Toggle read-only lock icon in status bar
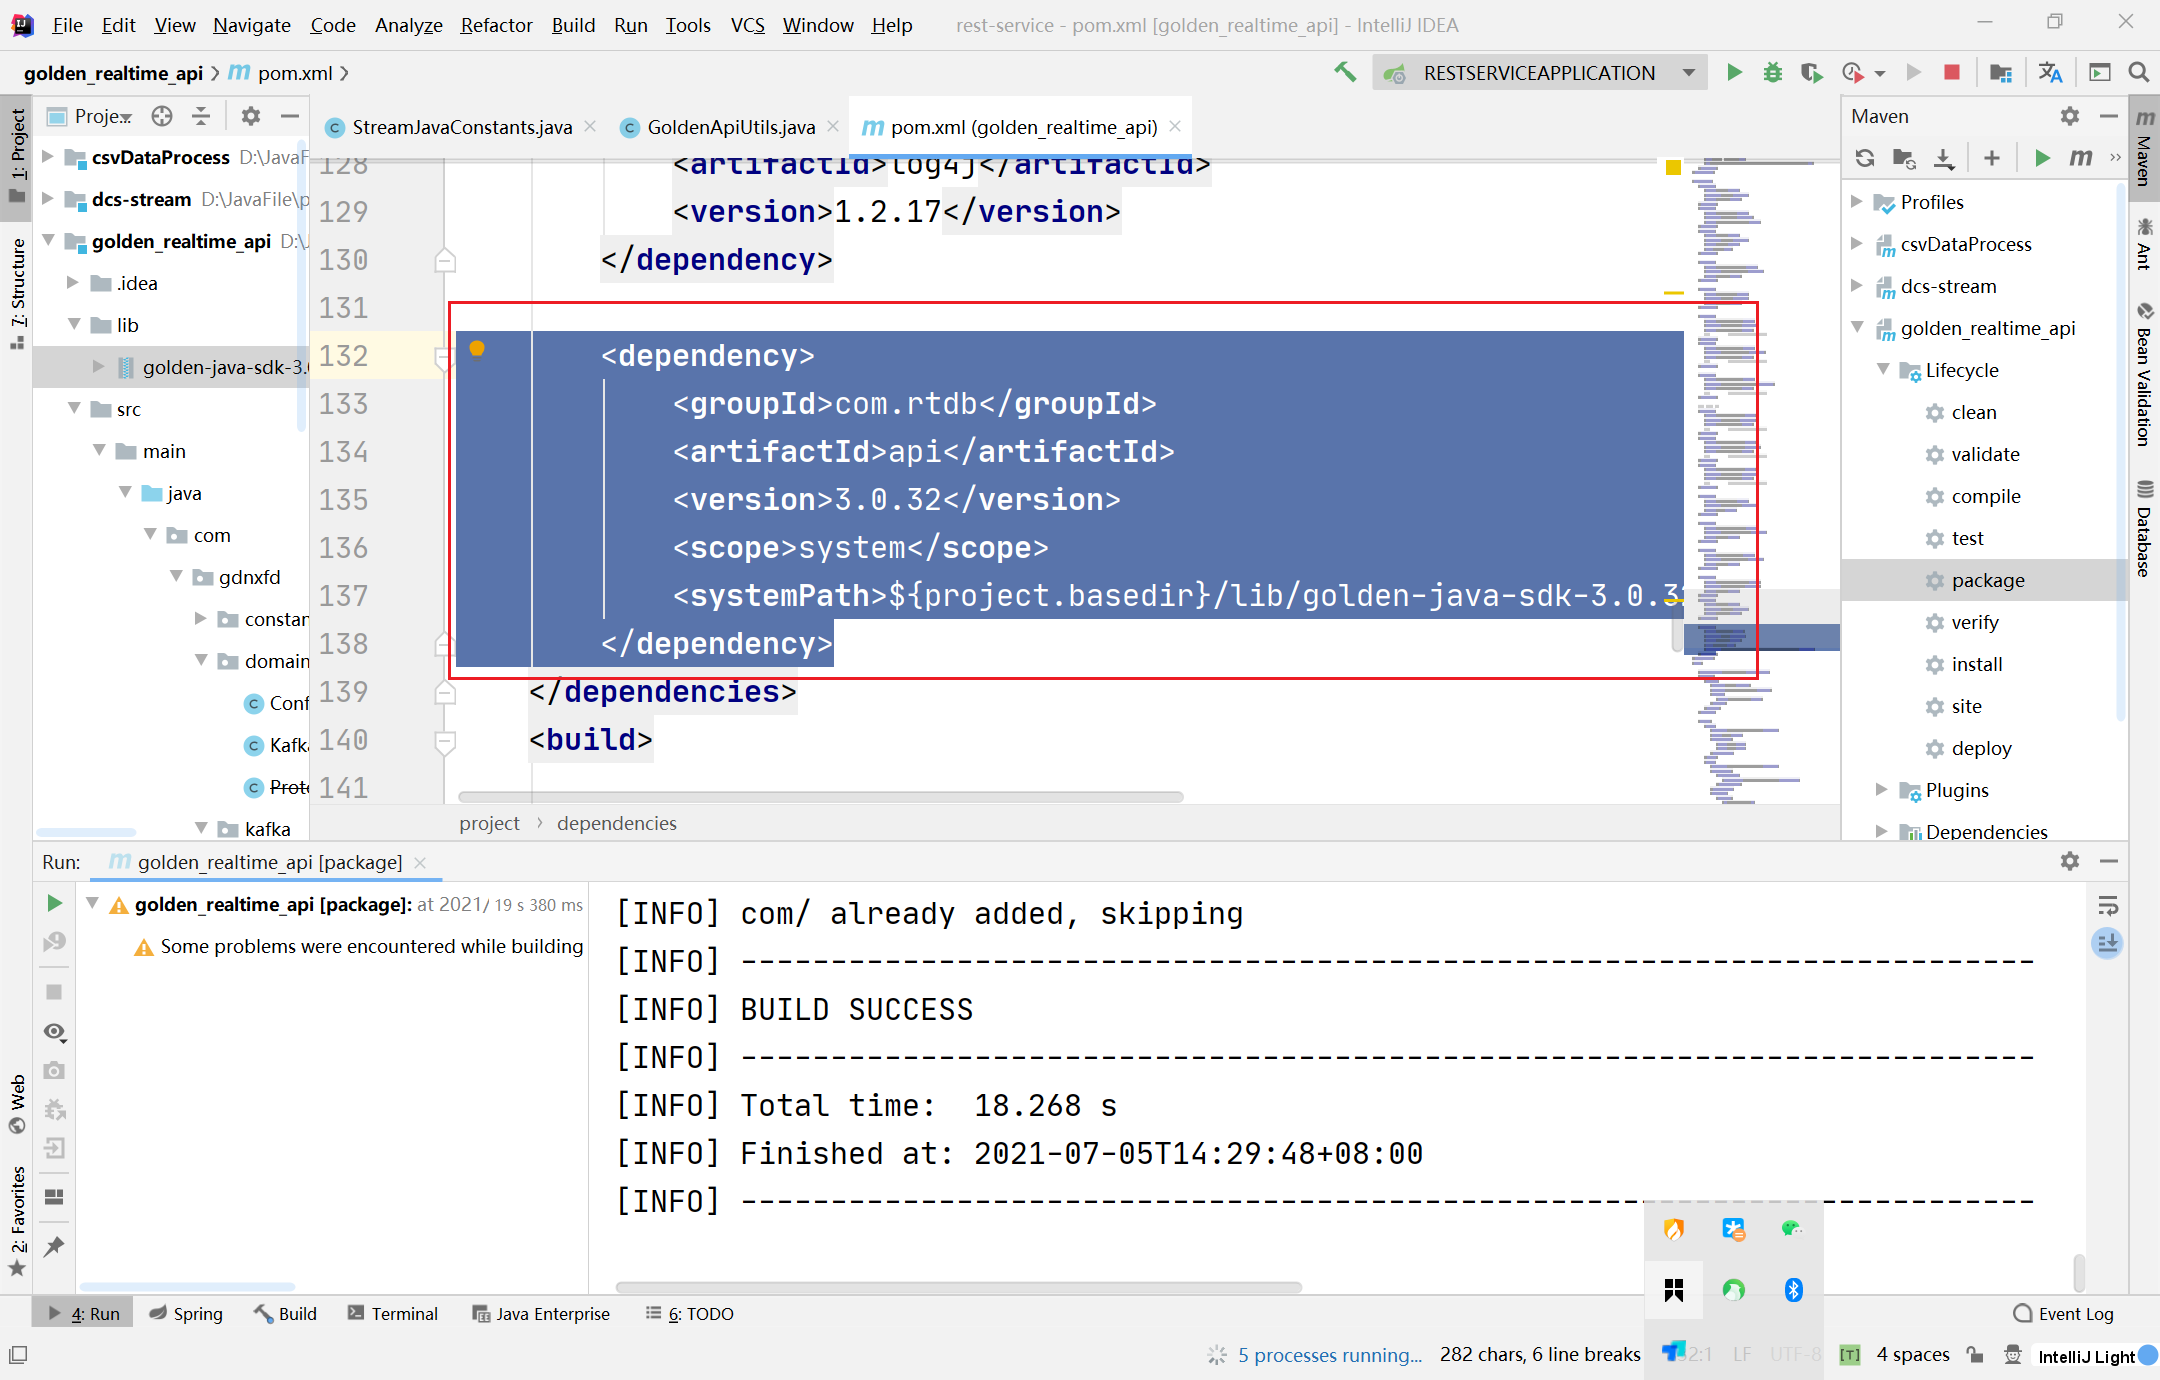The height and width of the screenshot is (1380, 2160). click(1975, 1355)
